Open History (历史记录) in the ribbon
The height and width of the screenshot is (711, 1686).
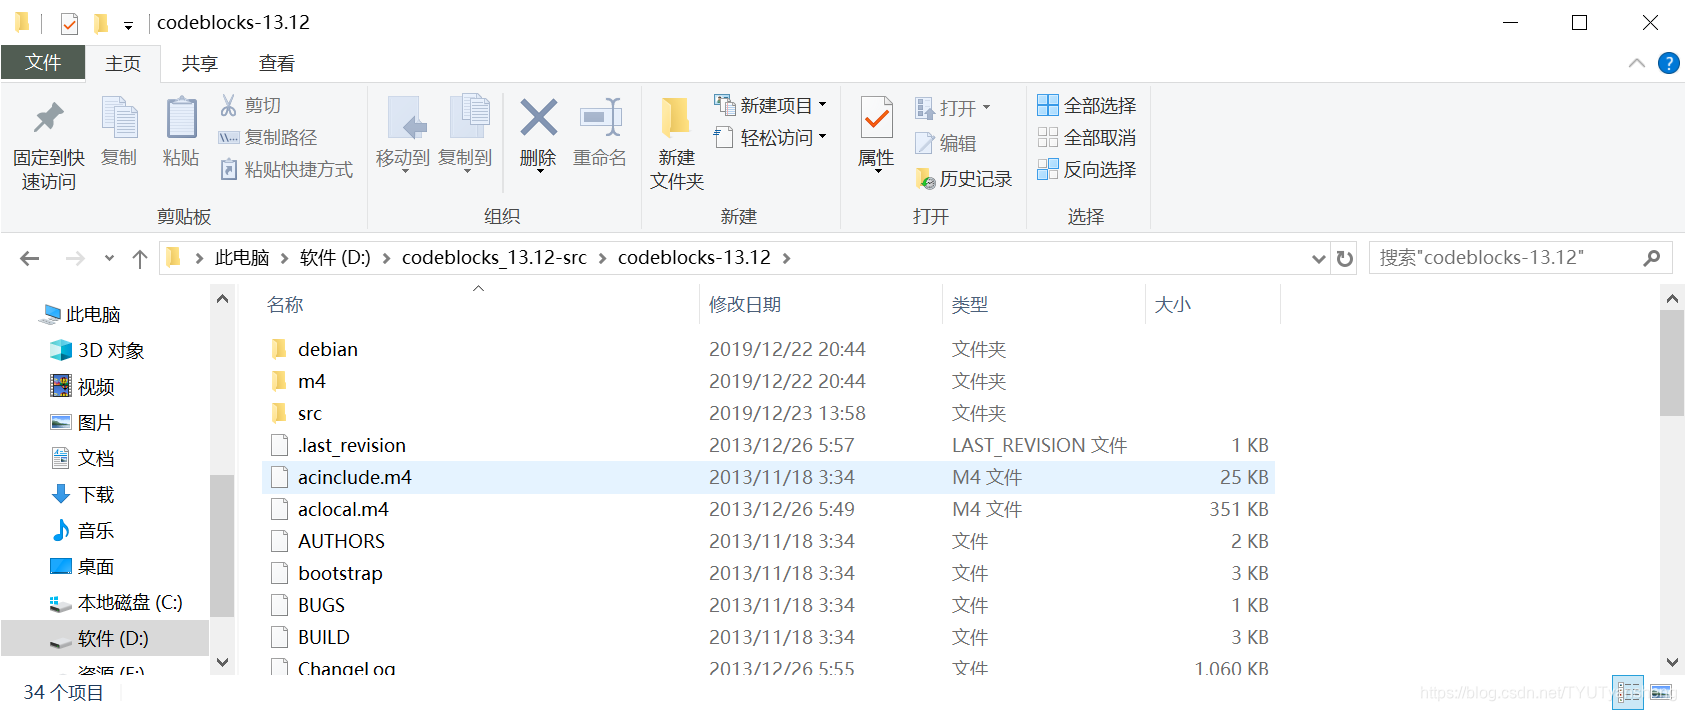point(964,179)
